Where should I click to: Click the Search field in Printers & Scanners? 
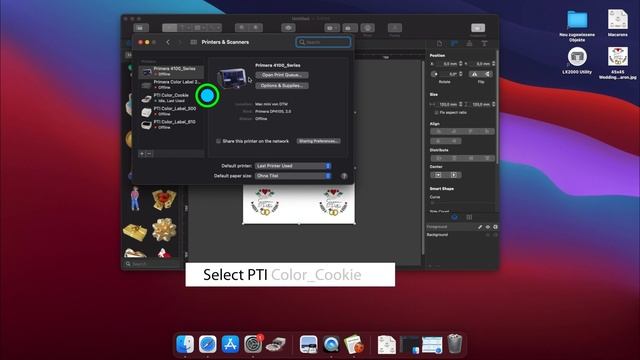click(323, 42)
